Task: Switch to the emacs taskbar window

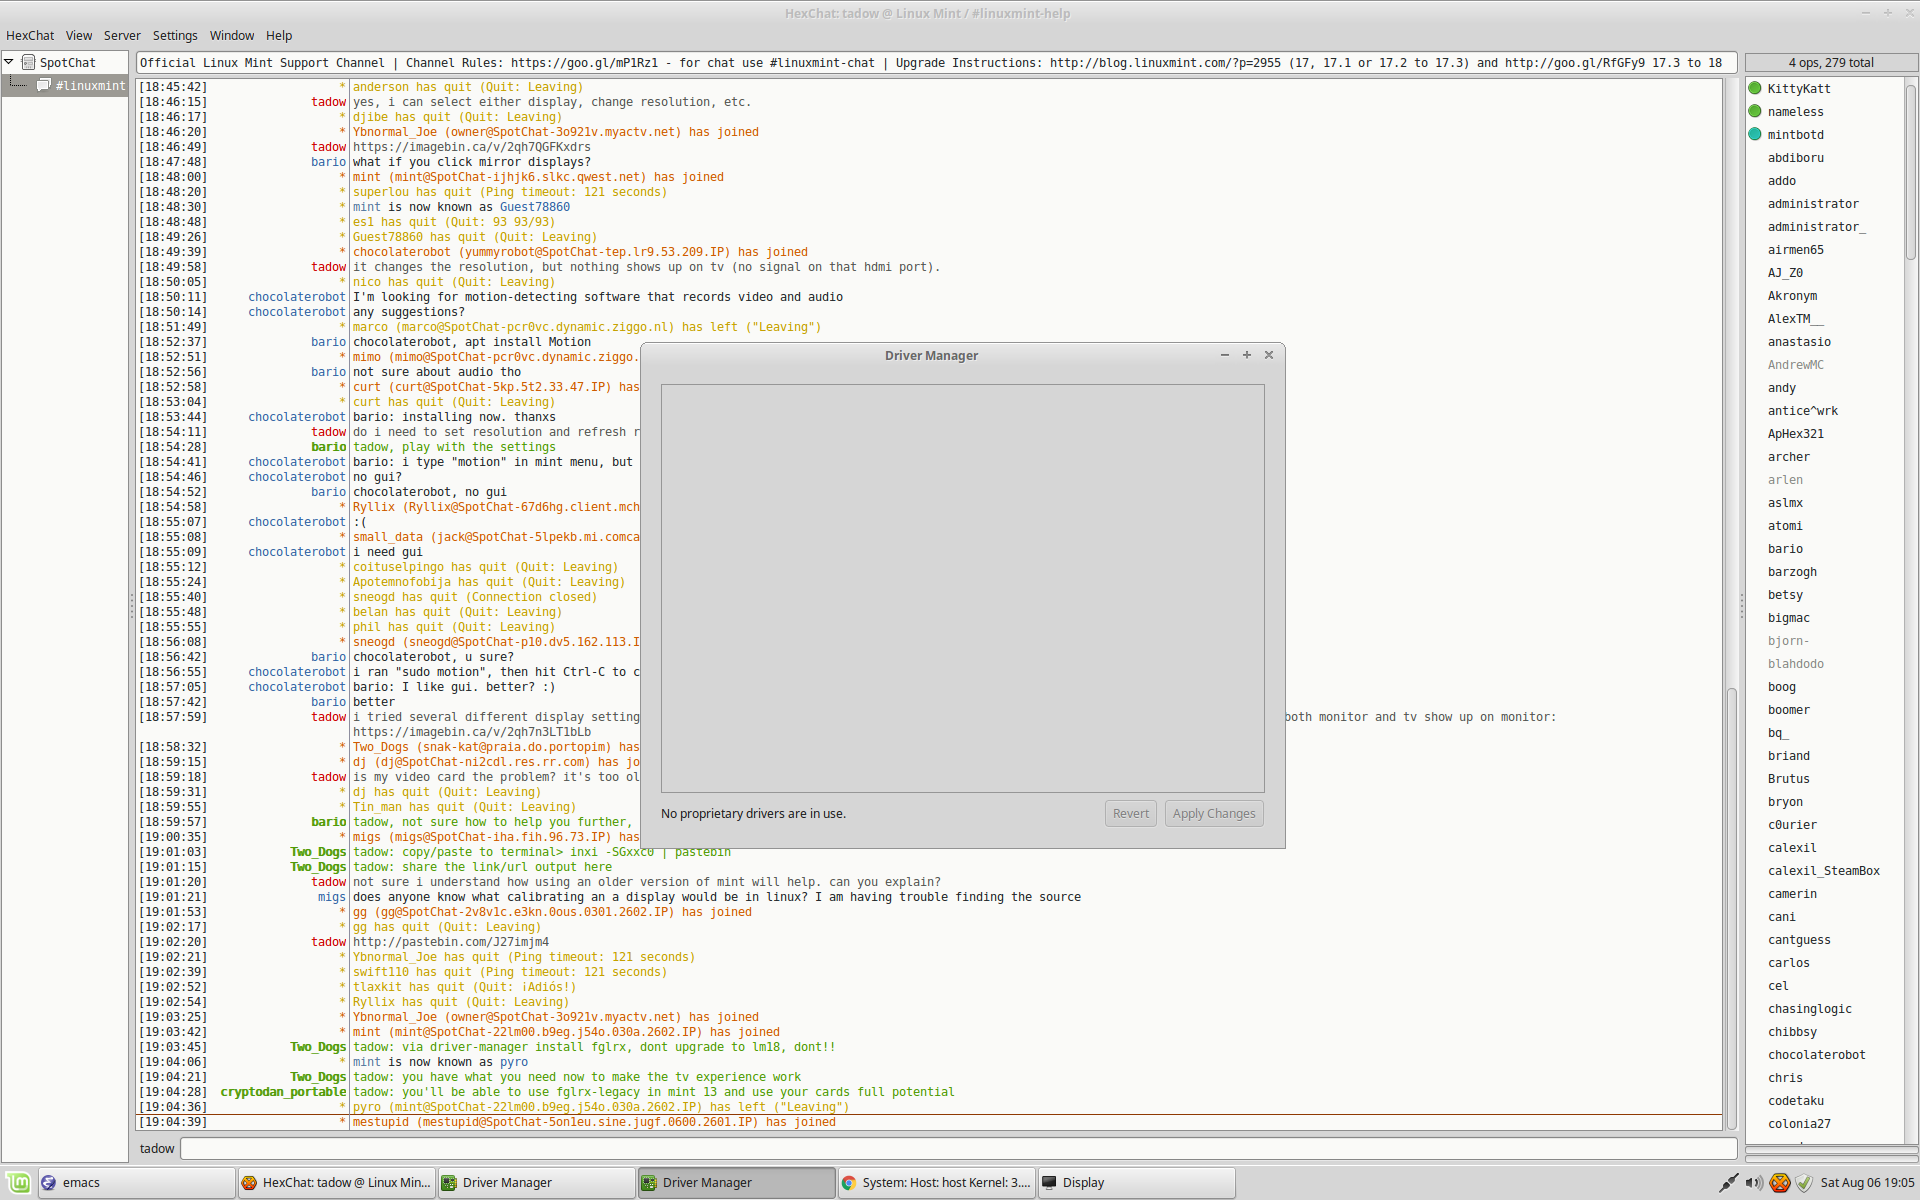Action: 137,1182
